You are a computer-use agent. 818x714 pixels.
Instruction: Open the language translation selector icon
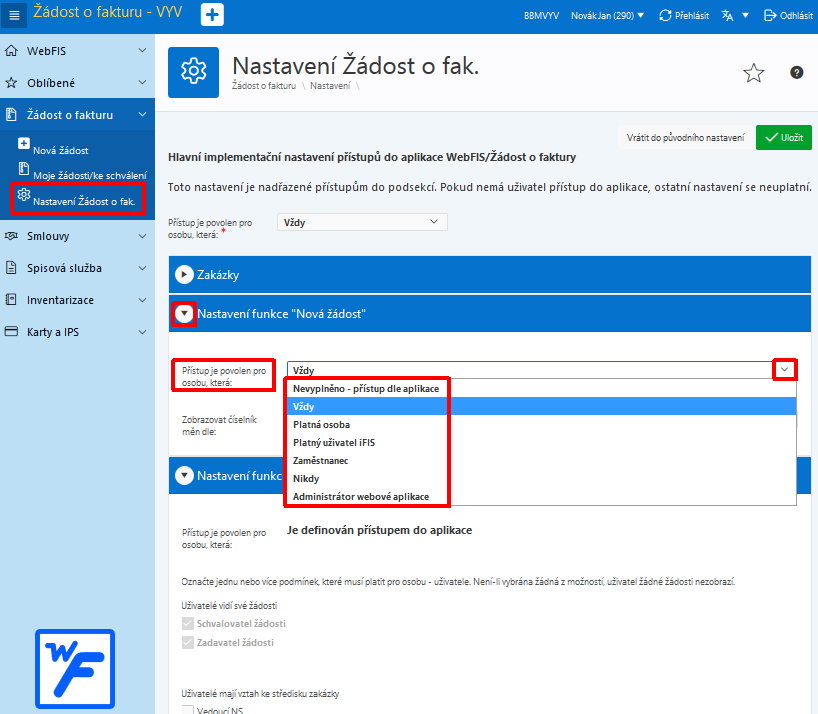click(728, 16)
